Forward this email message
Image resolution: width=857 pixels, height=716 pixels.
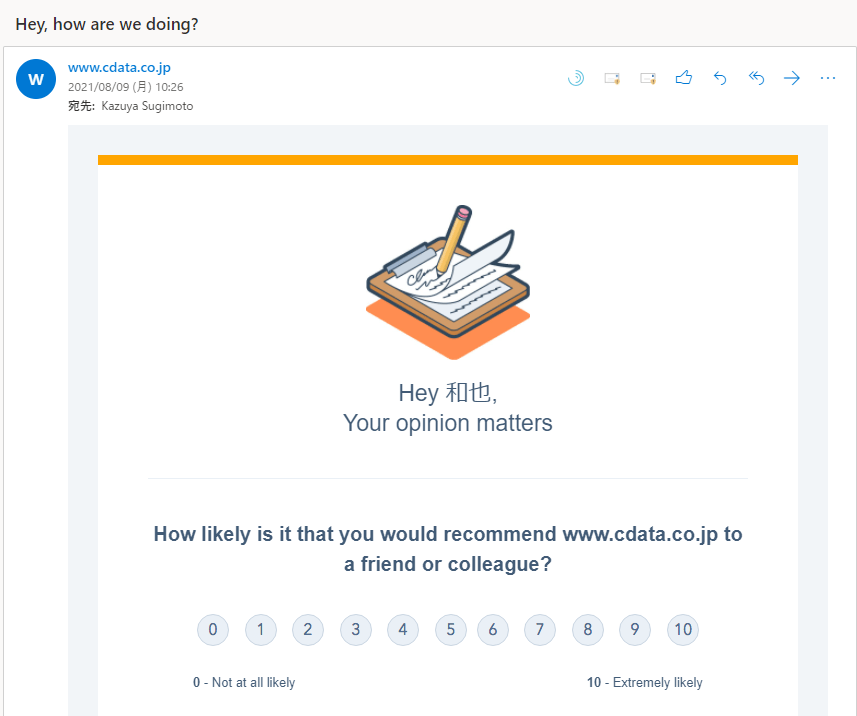792,78
